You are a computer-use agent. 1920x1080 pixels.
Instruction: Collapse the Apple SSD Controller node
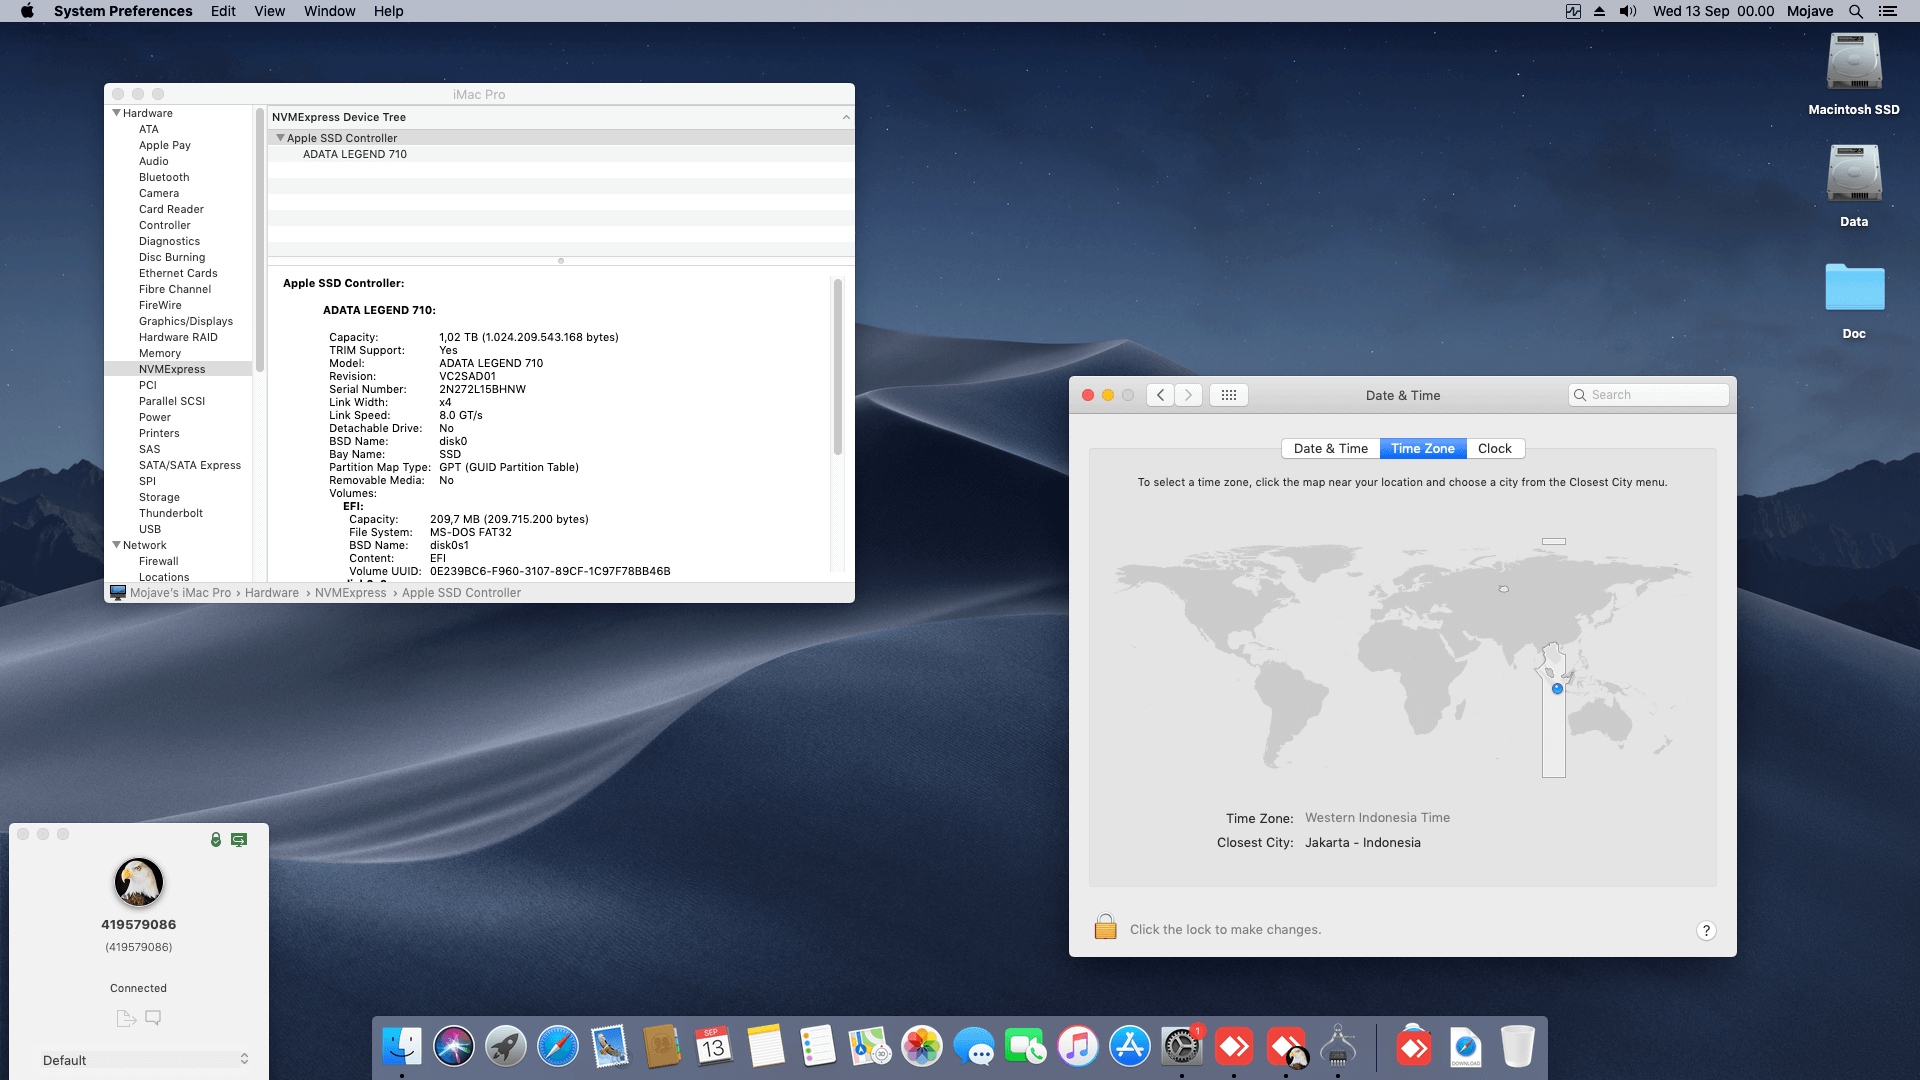(x=281, y=138)
